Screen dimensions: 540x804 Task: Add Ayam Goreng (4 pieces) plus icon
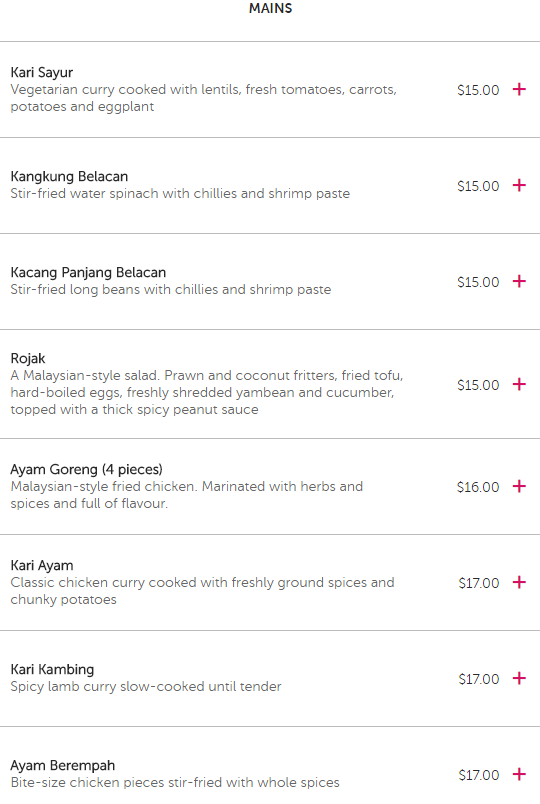click(x=519, y=486)
